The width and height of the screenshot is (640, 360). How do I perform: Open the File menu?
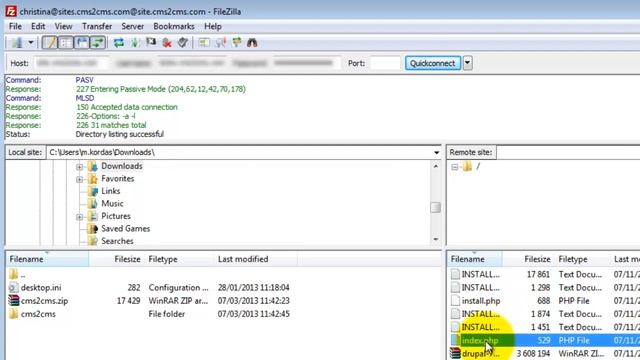click(16, 27)
